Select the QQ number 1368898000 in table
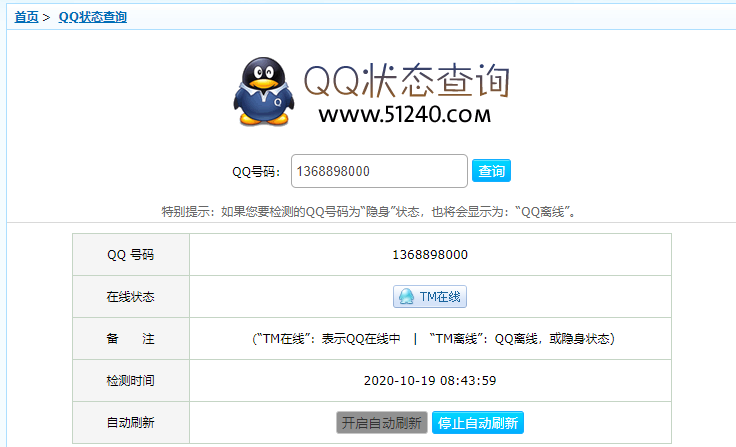 (x=430, y=254)
